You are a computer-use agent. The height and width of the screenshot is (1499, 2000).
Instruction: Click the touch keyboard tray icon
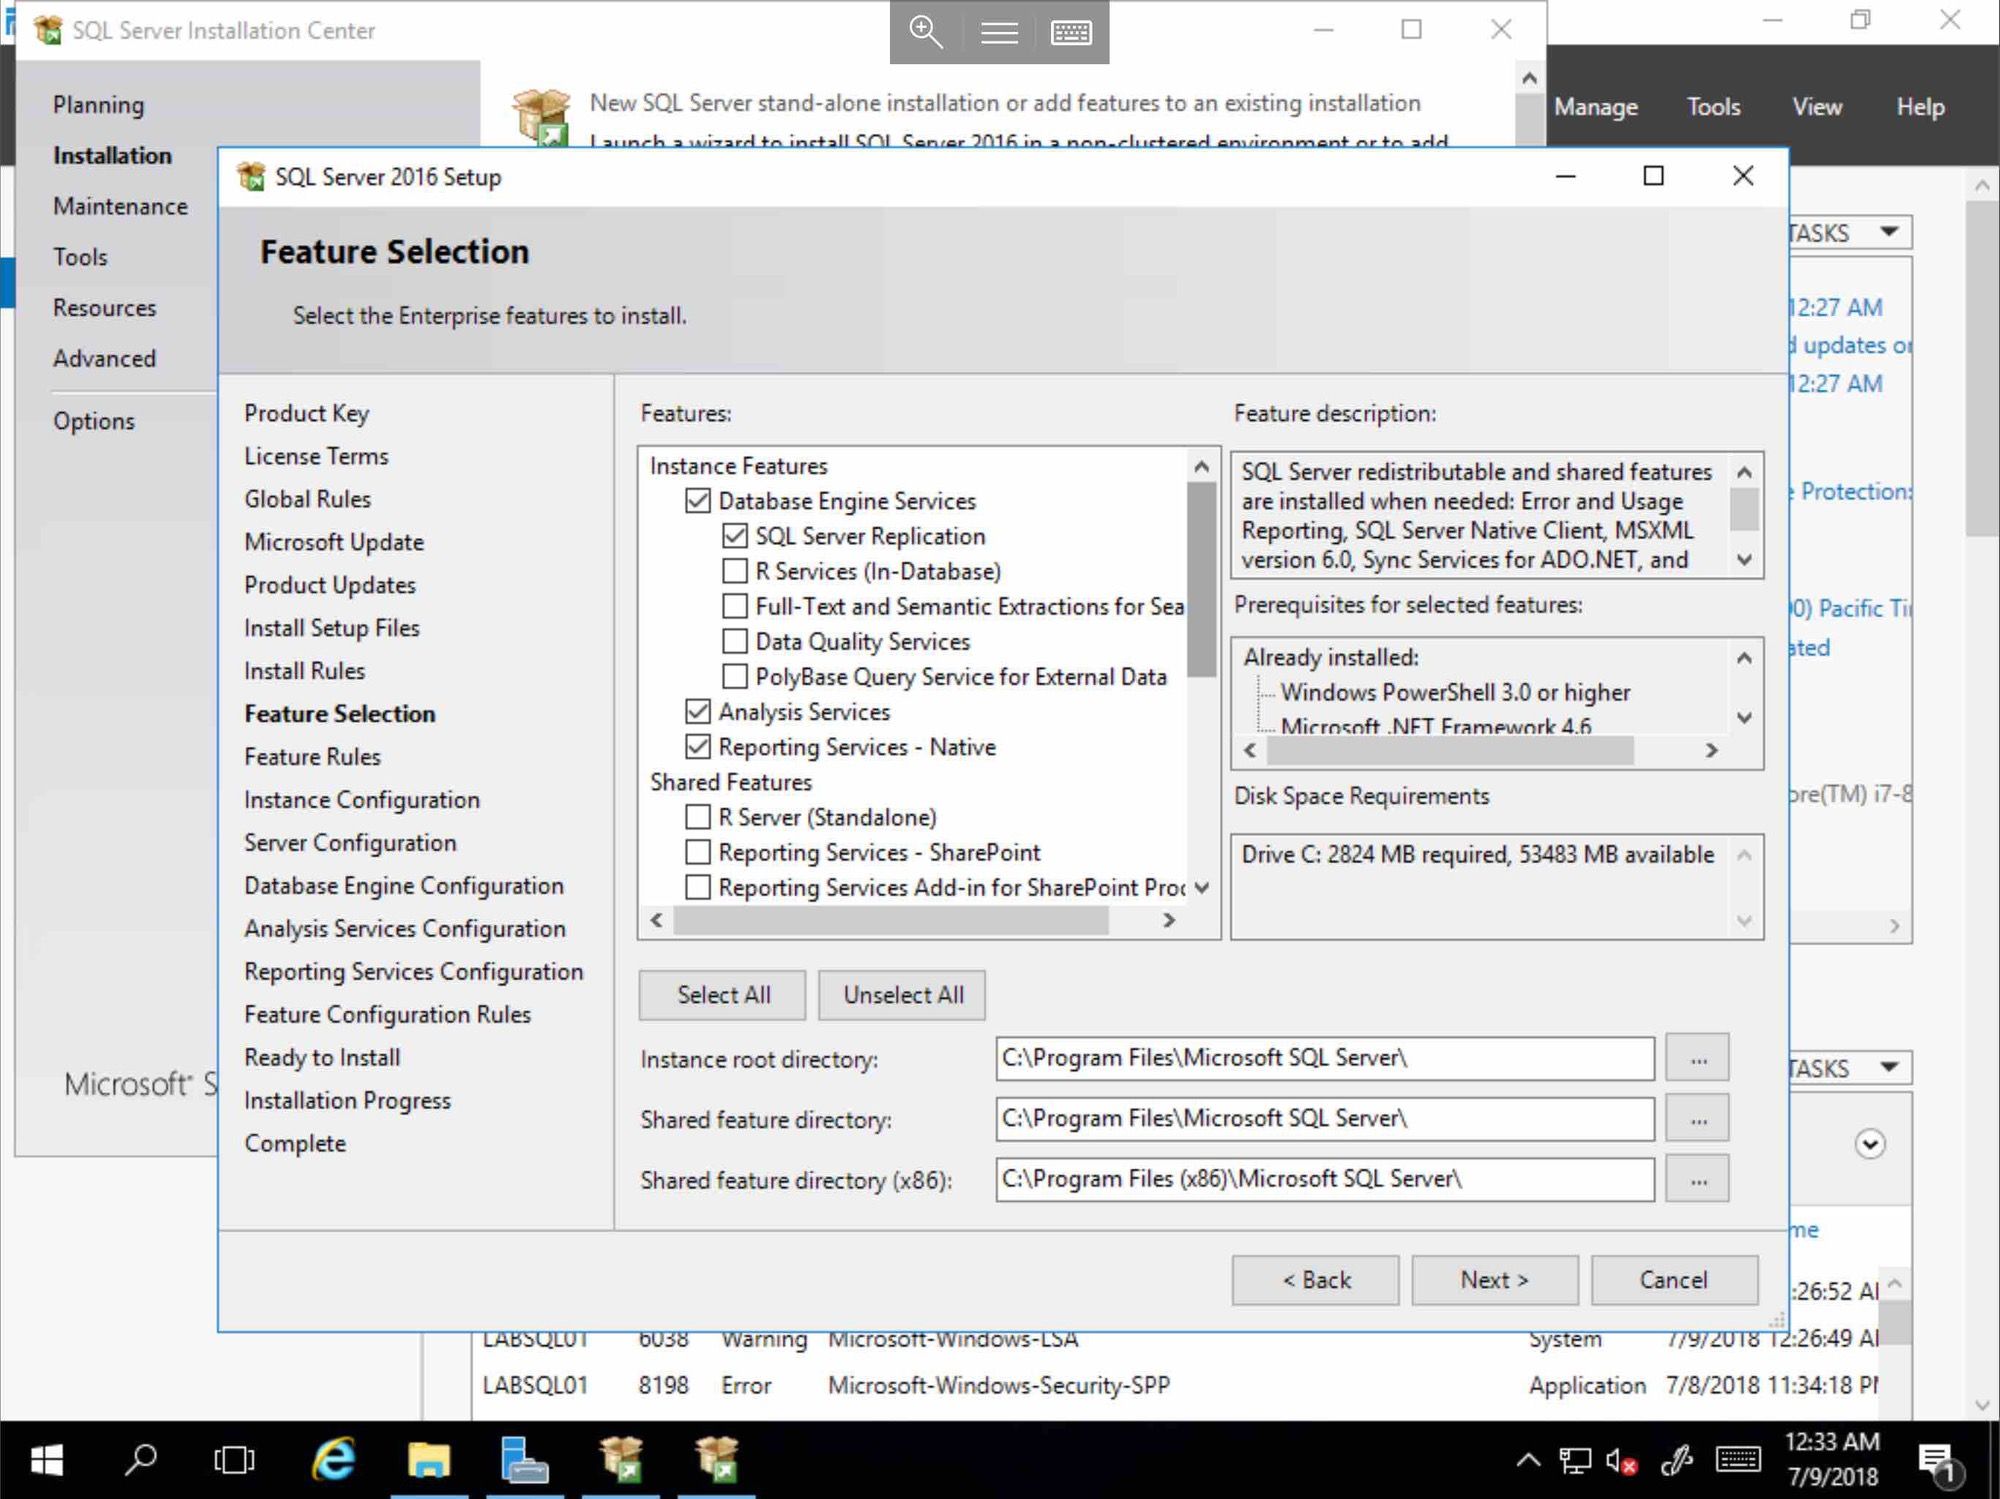coord(1738,1460)
